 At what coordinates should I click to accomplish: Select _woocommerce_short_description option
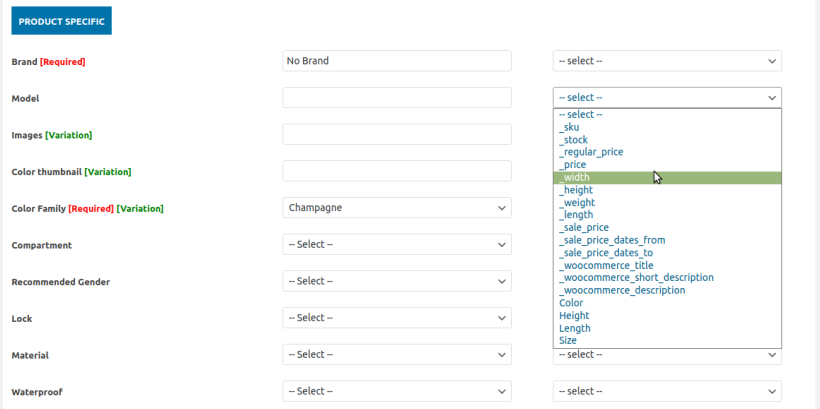click(x=636, y=277)
